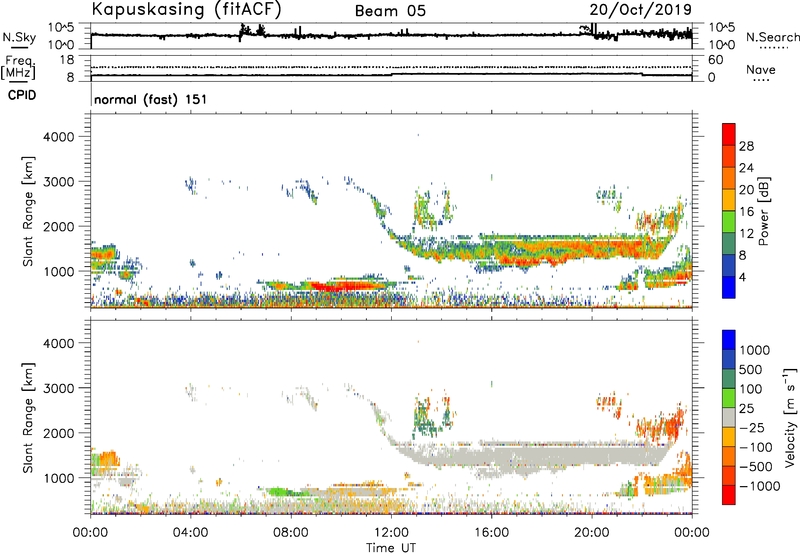Select the Freq. [MHz] axis label
800x554 pixels.
[x=18, y=67]
